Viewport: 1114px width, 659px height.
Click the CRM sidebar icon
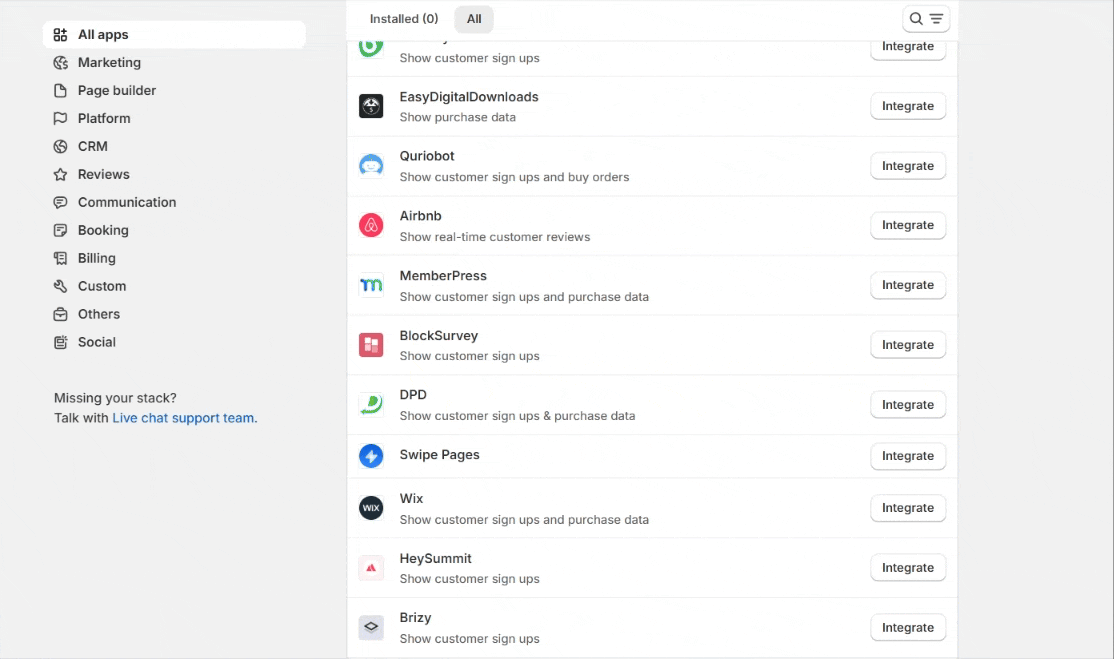tap(60, 146)
